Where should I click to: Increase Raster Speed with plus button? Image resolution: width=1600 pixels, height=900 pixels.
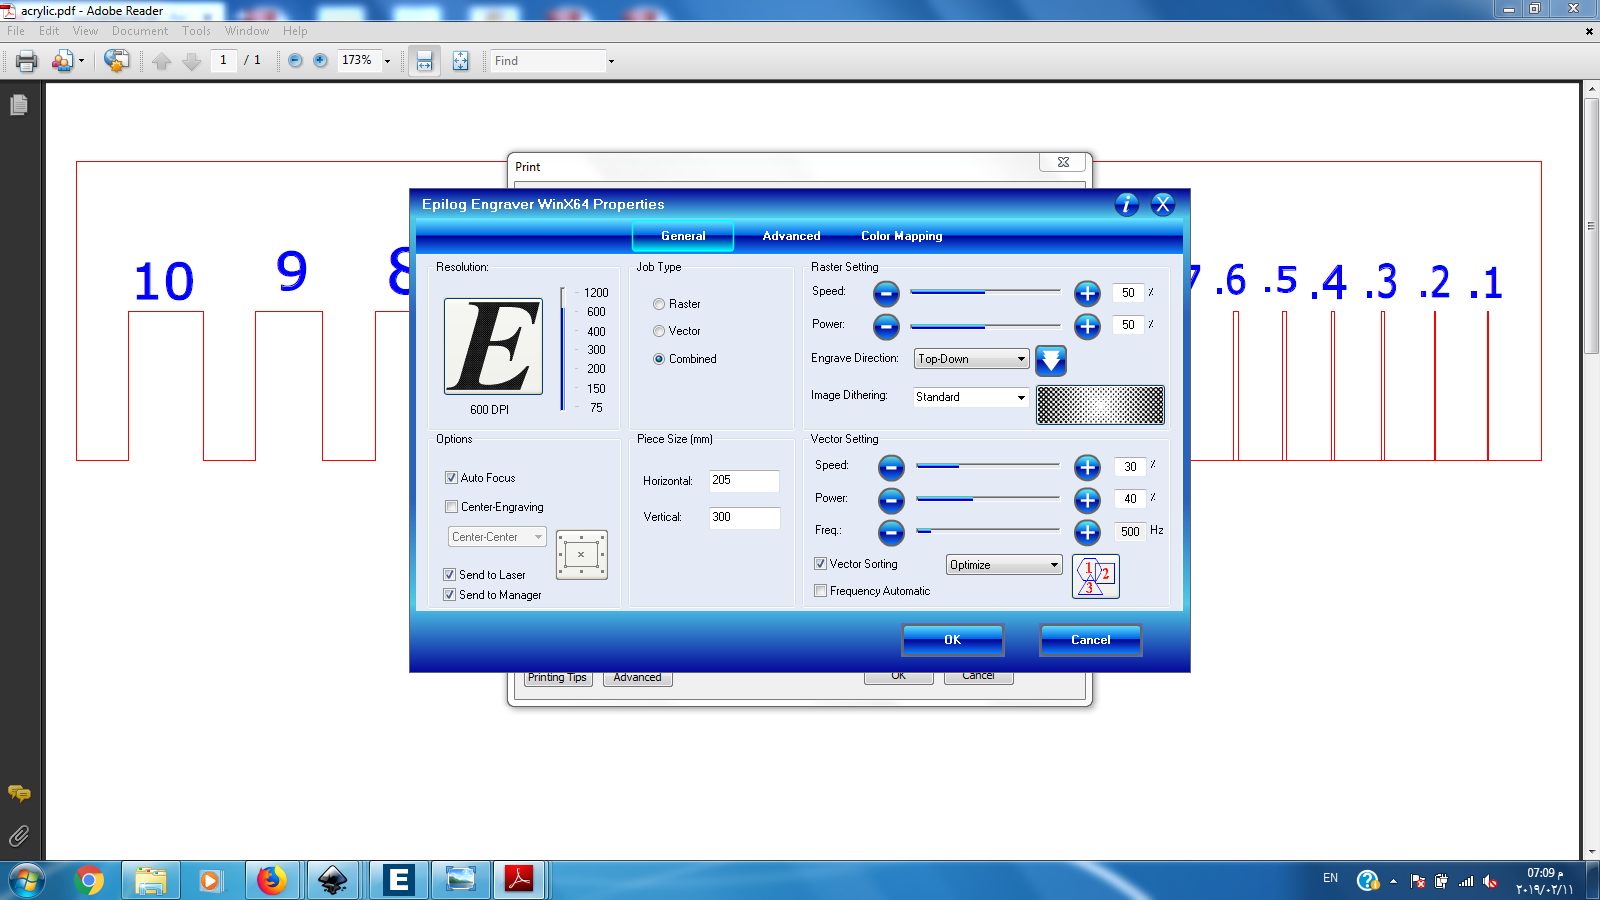click(1087, 293)
